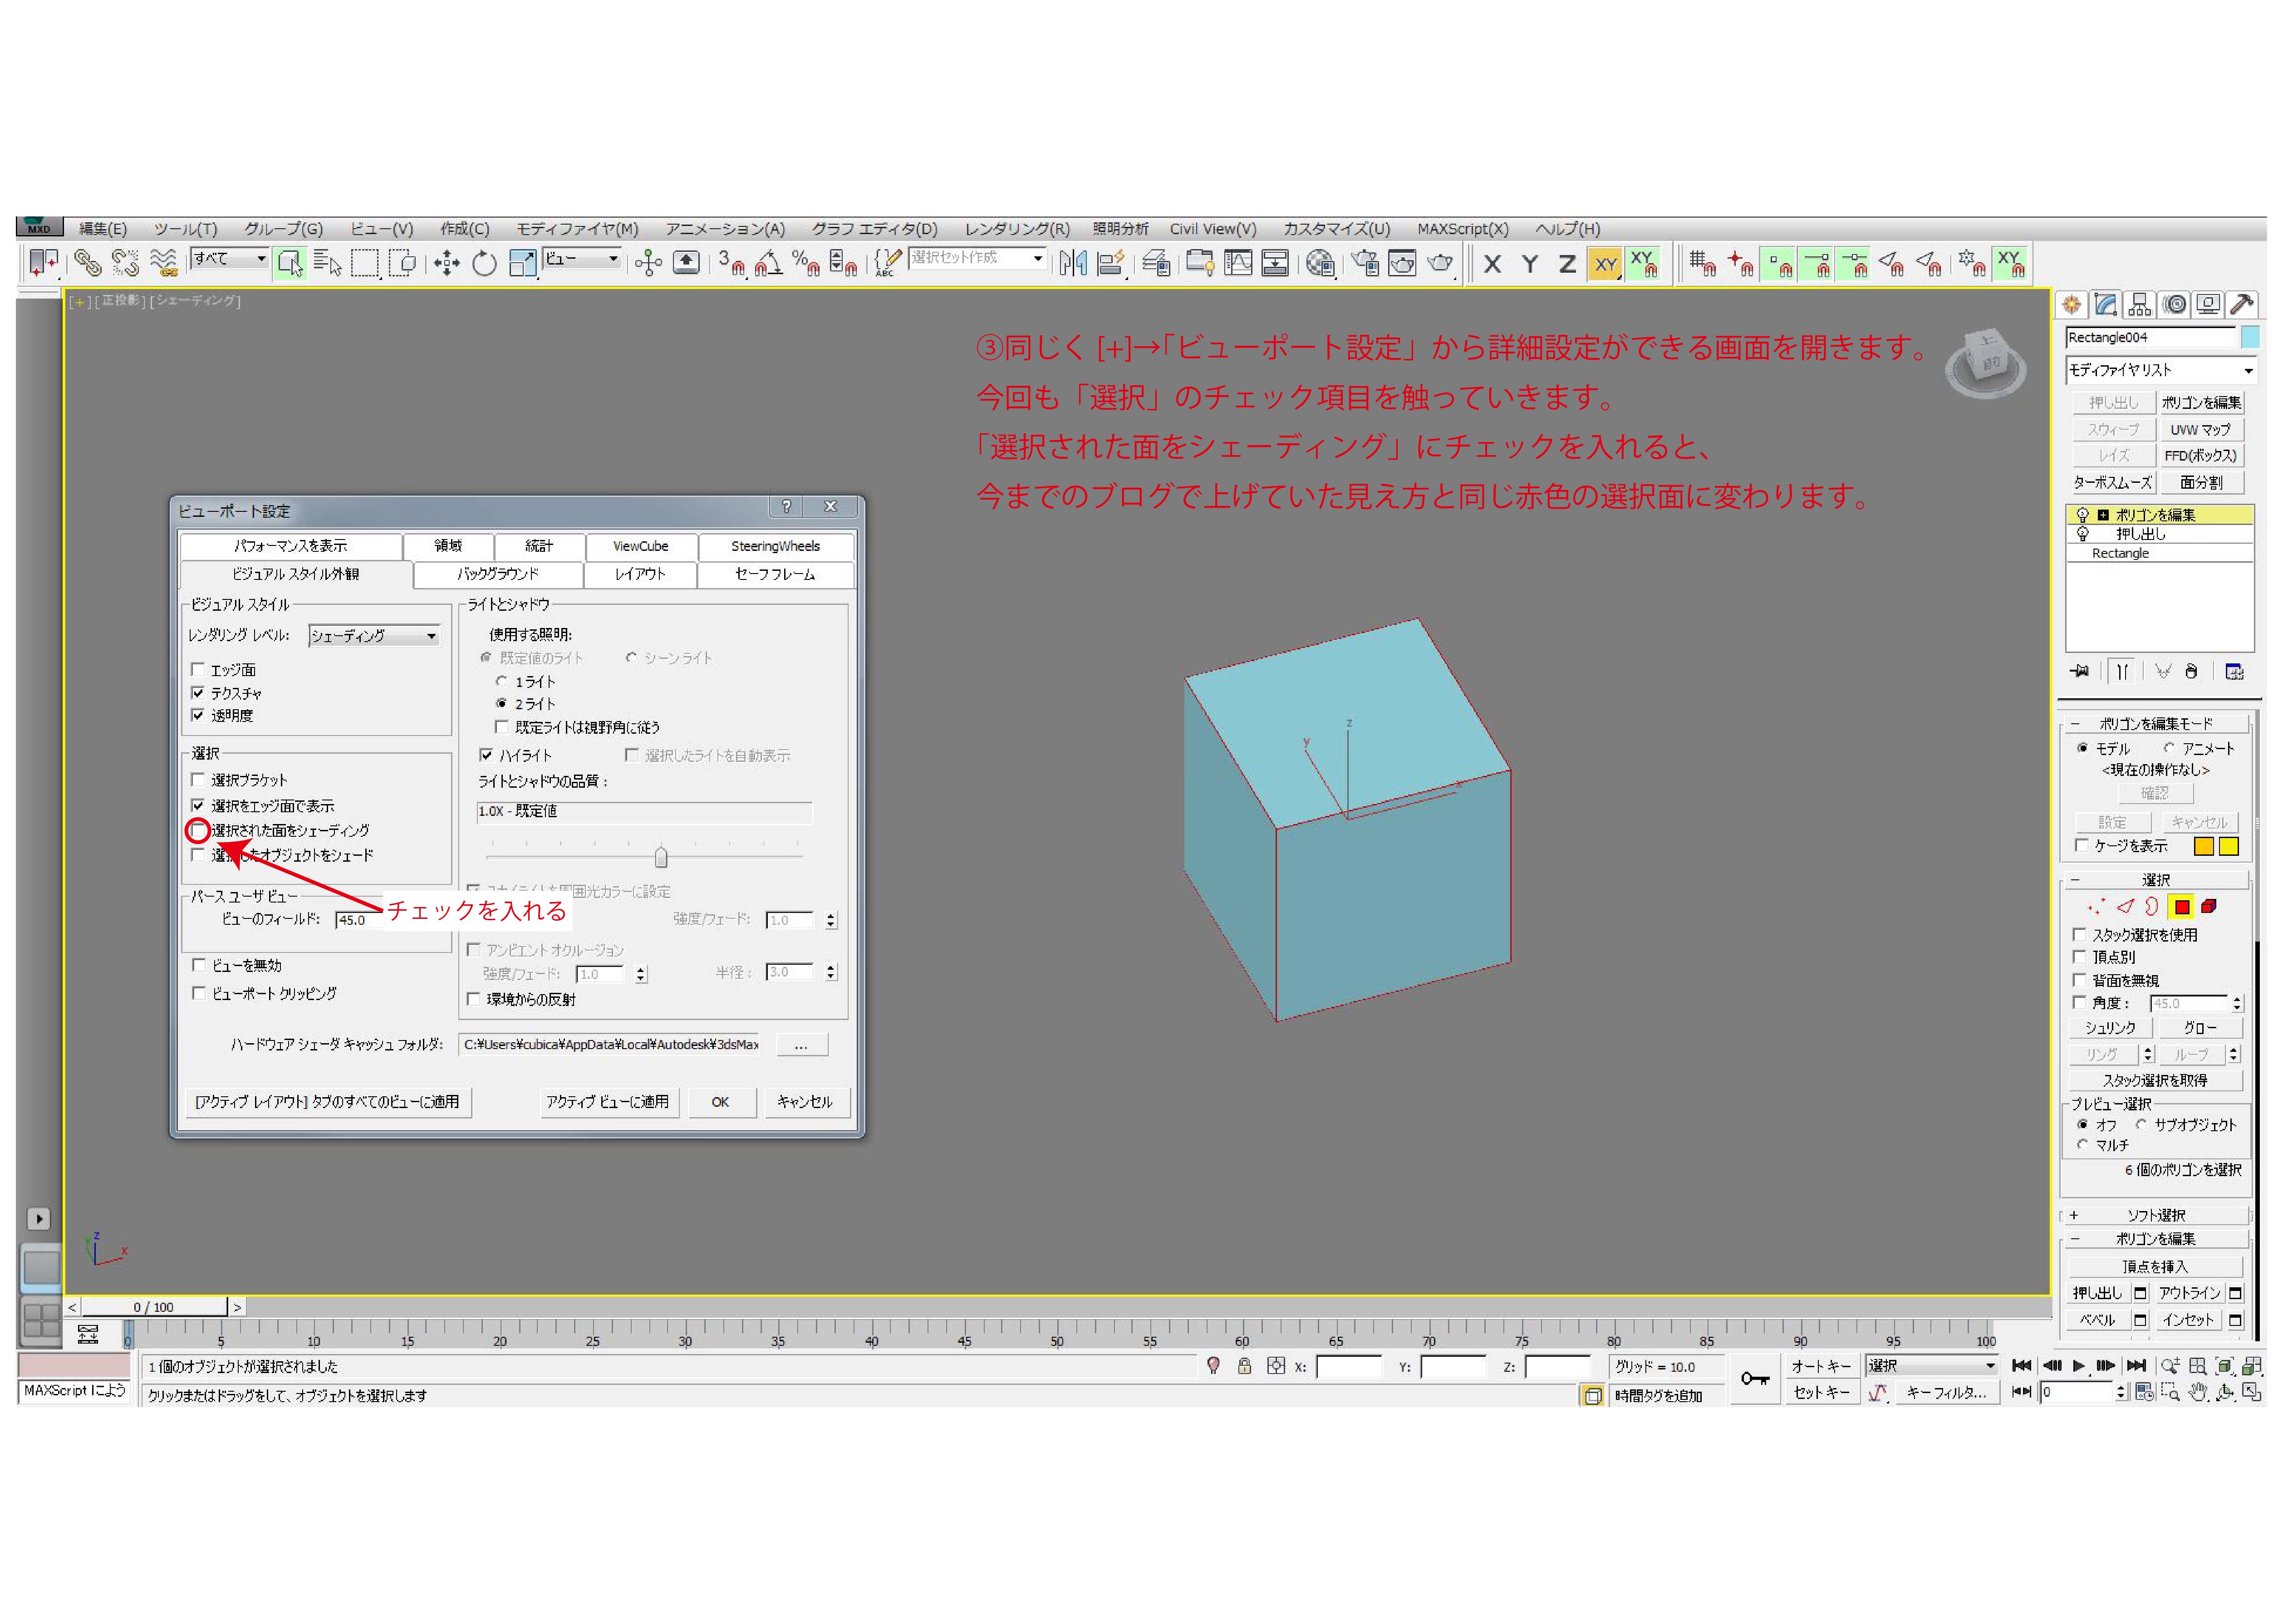Select the 1ライト radio button

click(x=502, y=681)
